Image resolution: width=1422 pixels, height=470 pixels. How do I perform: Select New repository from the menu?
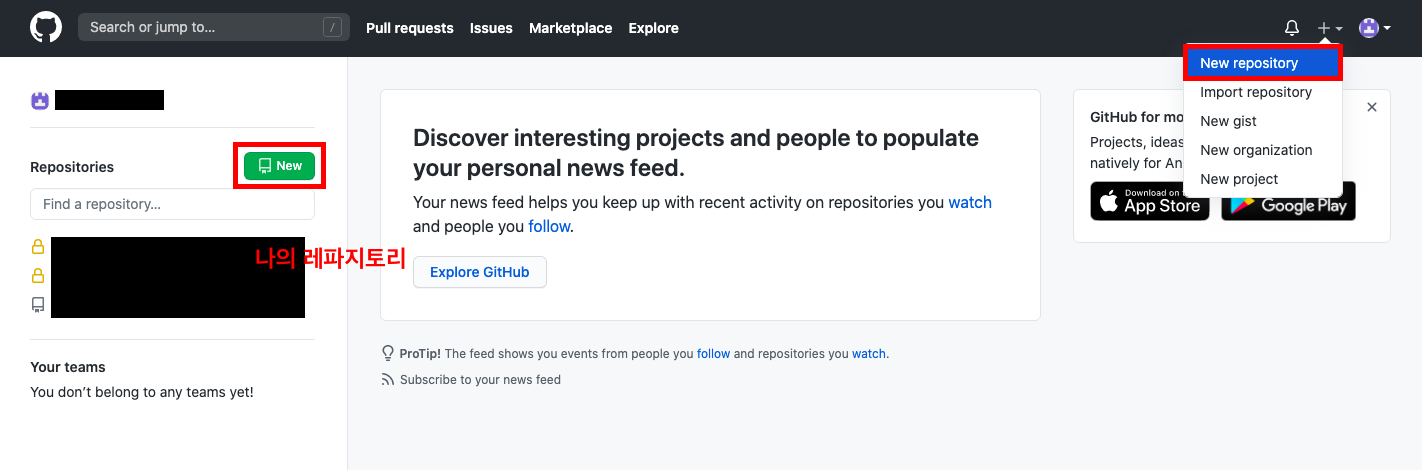pos(1249,63)
